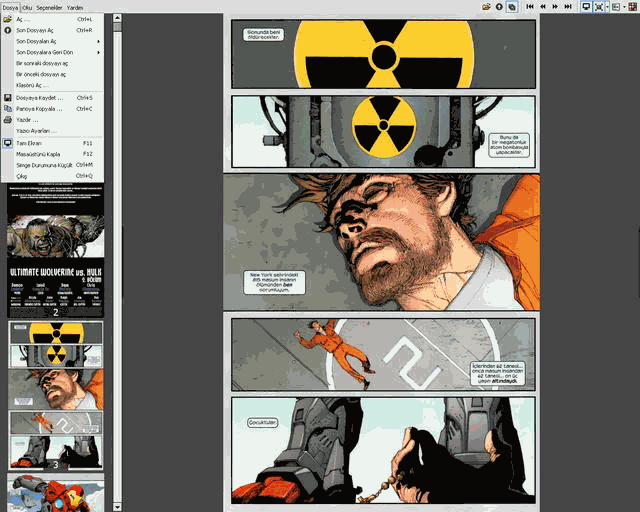Choose 'Masaüstünü Kapla' menu entry
Image resolution: width=640 pixels, height=512 pixels.
[53, 154]
